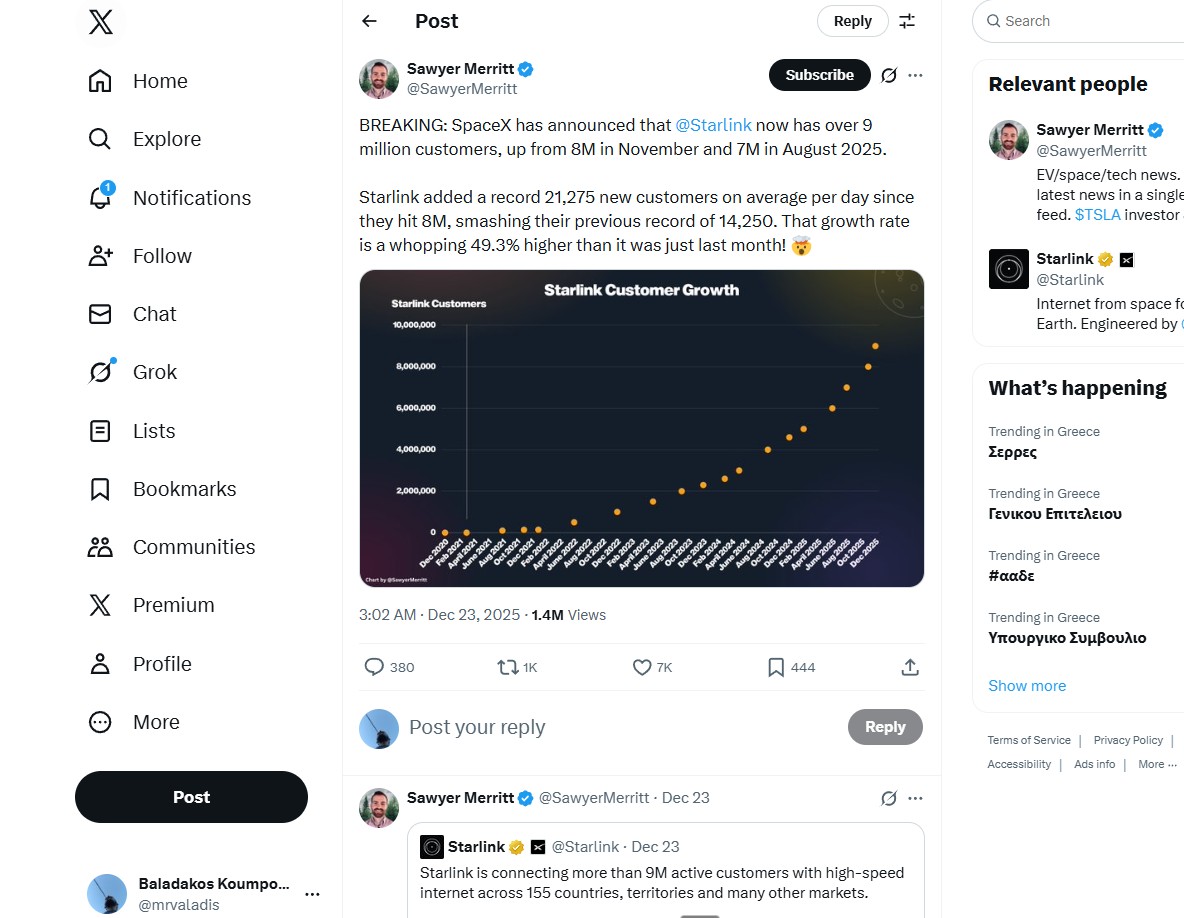This screenshot has height=918, width=1184.
Task: Like the Starlink post with heart
Action: [642, 667]
